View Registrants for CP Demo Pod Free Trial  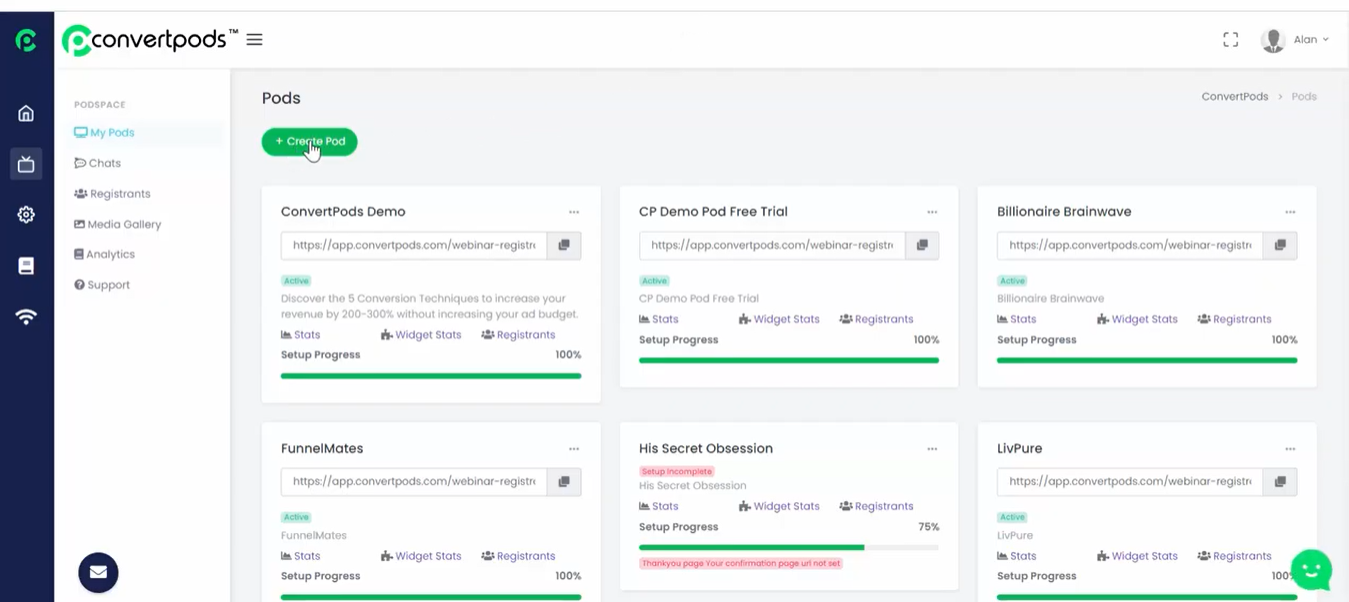[876, 319]
